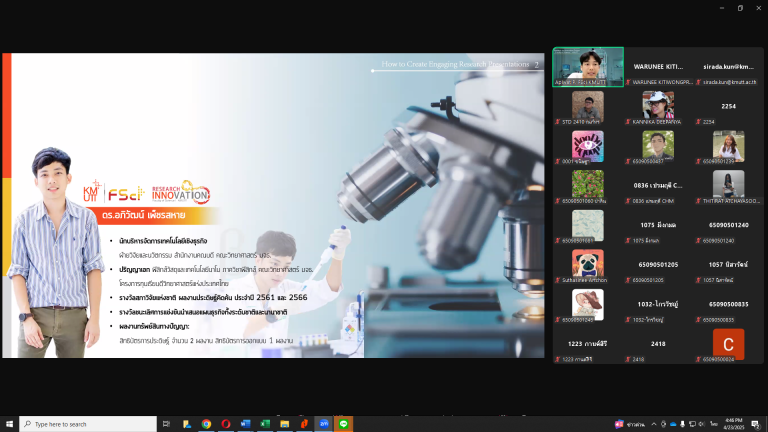Click the orange 'C' avatar participant tile
This screenshot has height=432, width=768.
728,345
